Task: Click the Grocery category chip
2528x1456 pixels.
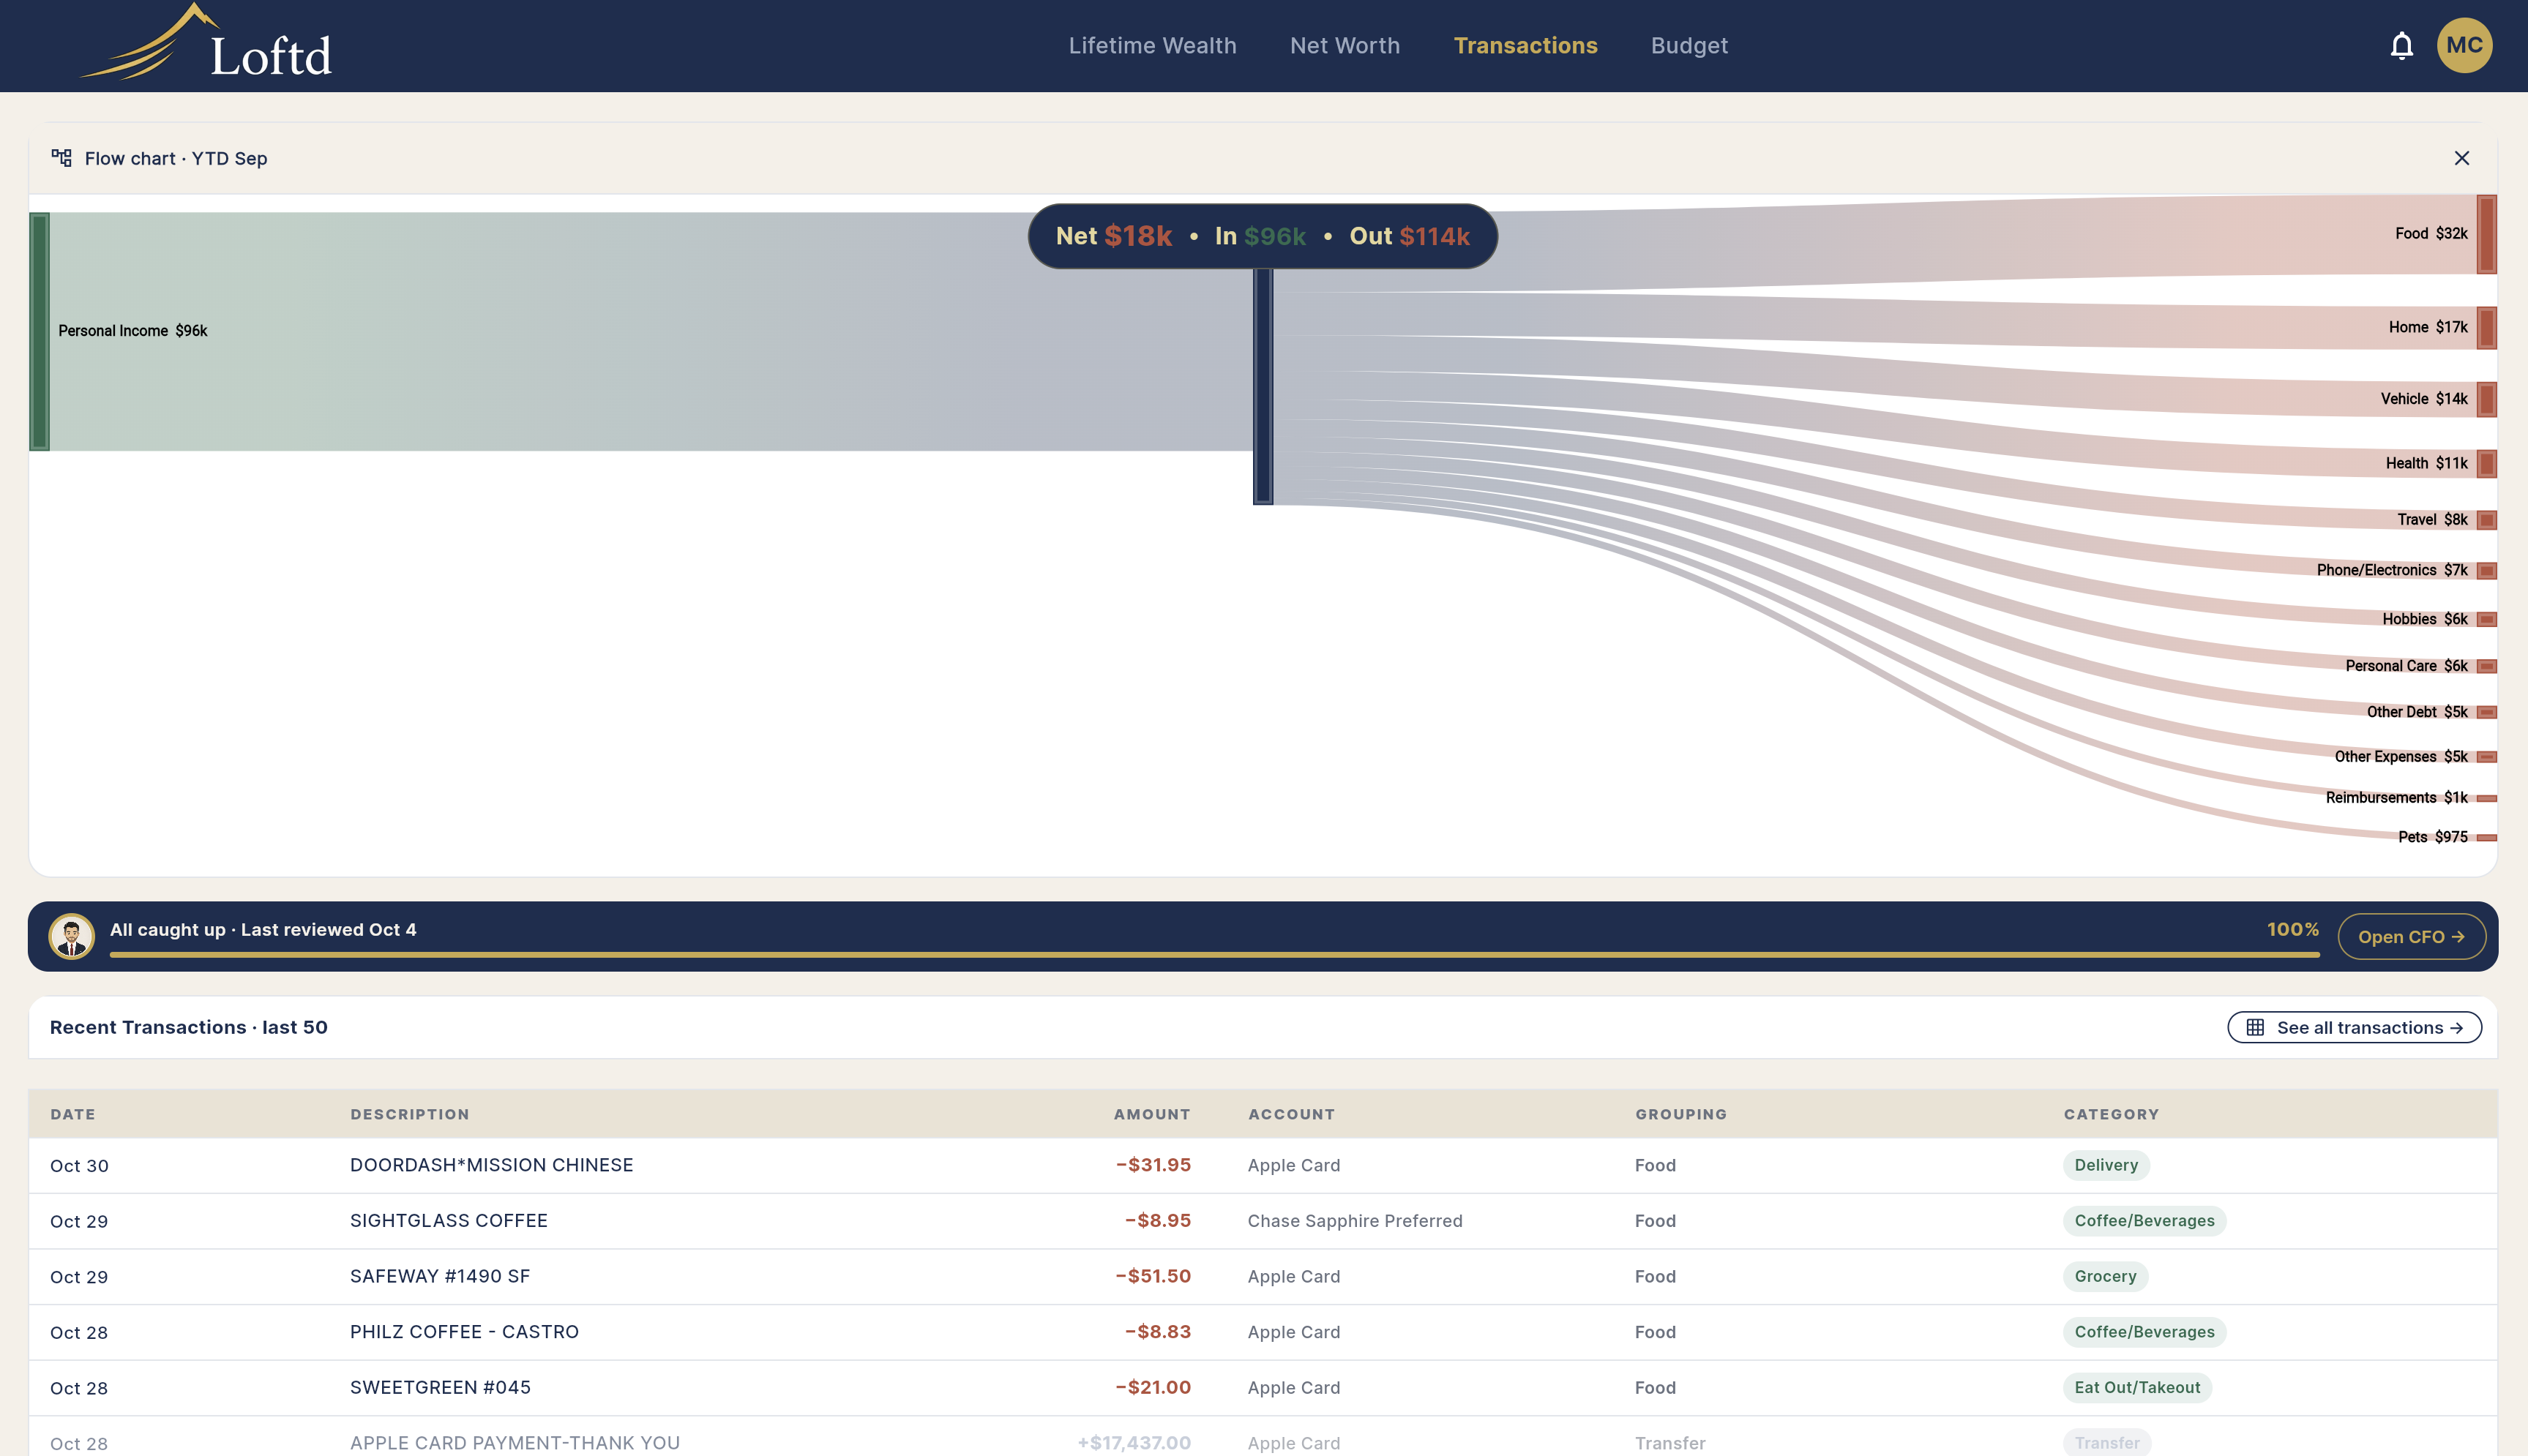Action: 2105,1276
